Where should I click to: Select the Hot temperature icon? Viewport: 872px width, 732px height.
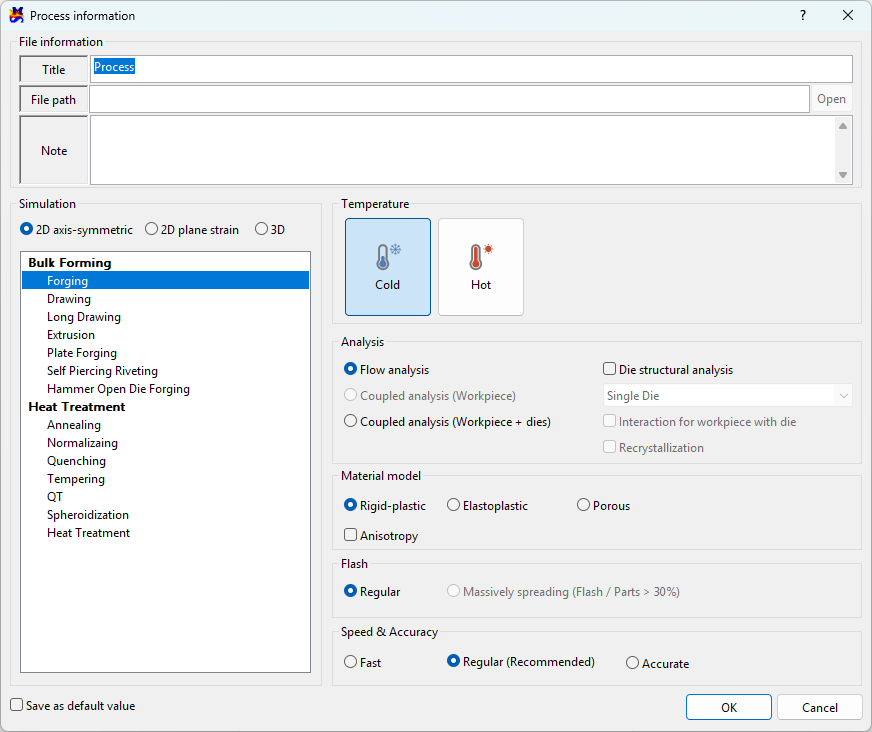click(x=481, y=267)
